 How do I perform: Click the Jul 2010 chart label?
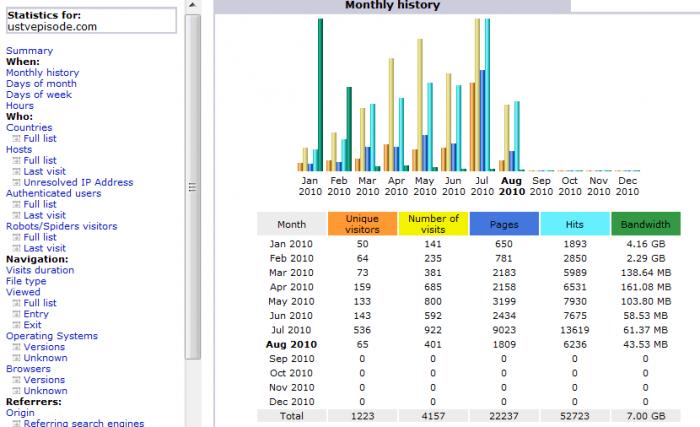tap(482, 186)
